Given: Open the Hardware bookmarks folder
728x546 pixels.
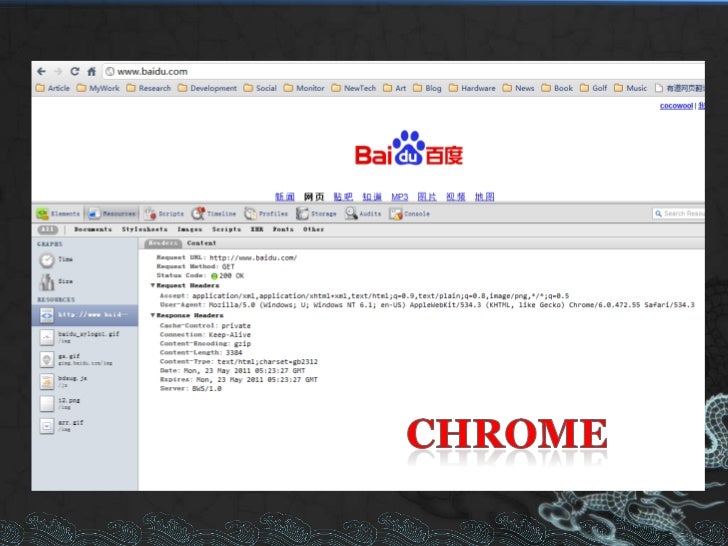Looking at the screenshot, I should pos(472,88).
